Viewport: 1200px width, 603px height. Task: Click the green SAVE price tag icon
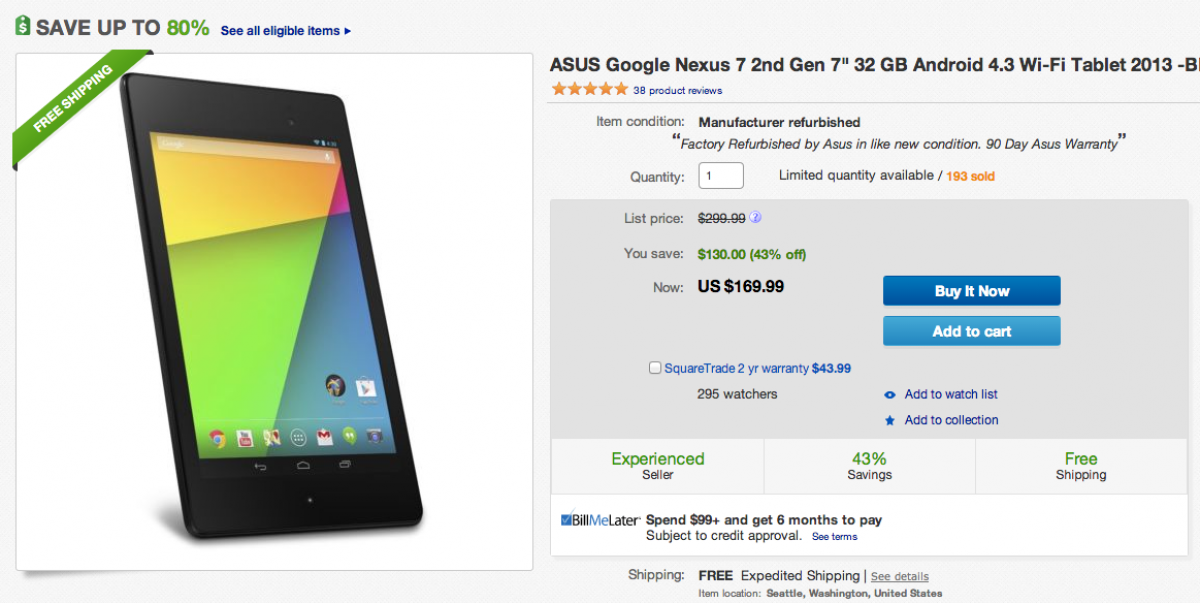[23, 26]
